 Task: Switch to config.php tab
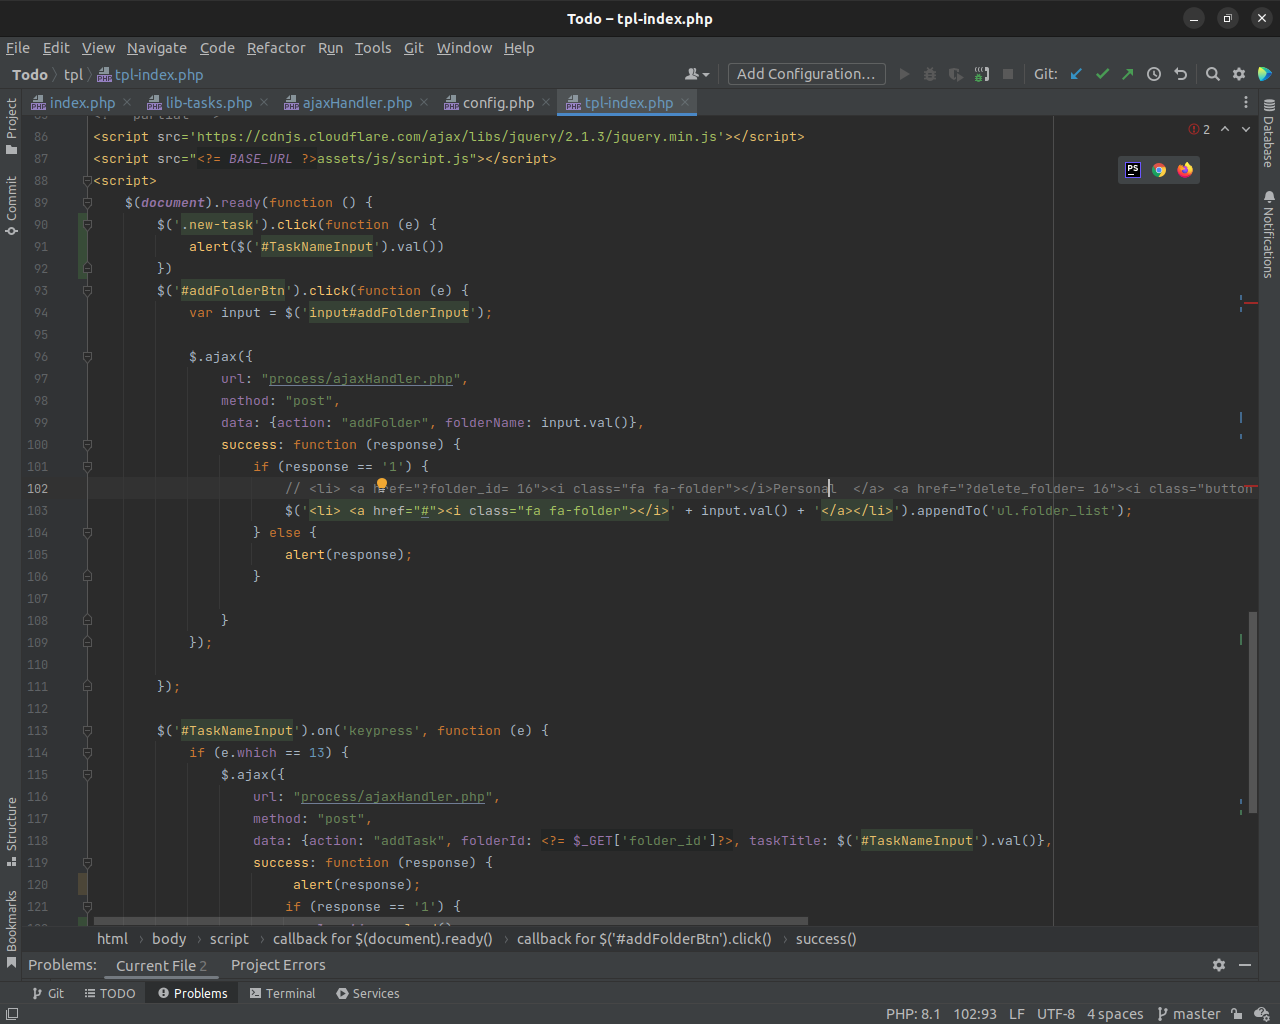[498, 102]
